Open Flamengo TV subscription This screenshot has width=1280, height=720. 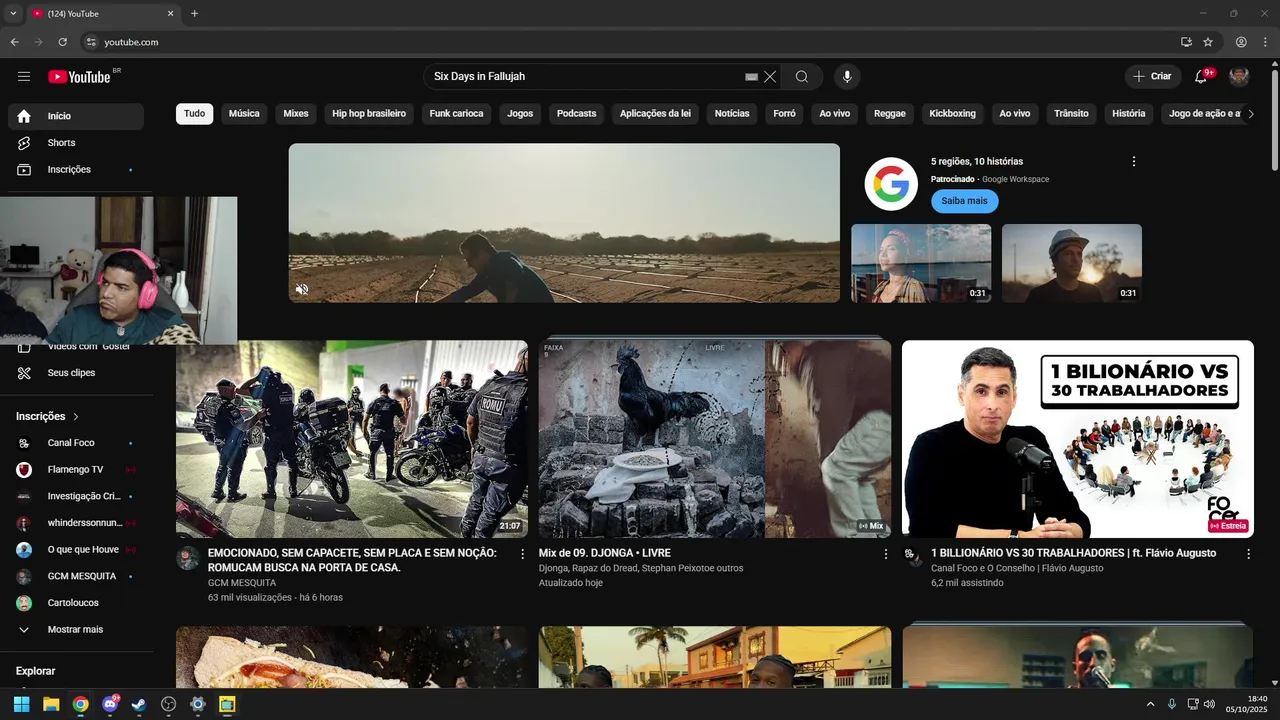click(76, 470)
